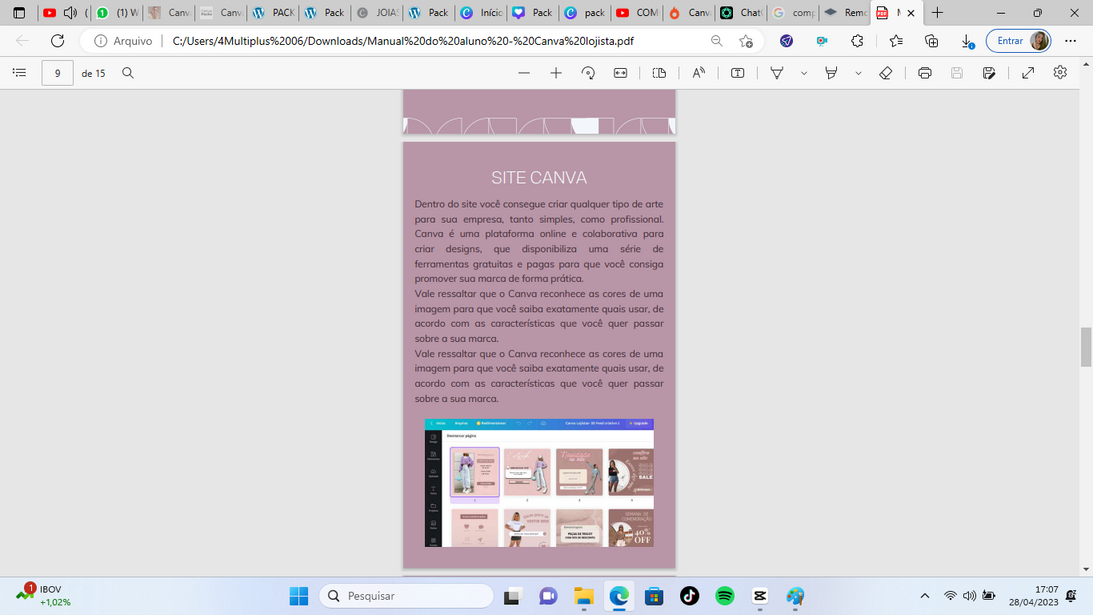Open the Collections panel
The height and width of the screenshot is (615, 1093).
pyautogui.click(x=931, y=41)
